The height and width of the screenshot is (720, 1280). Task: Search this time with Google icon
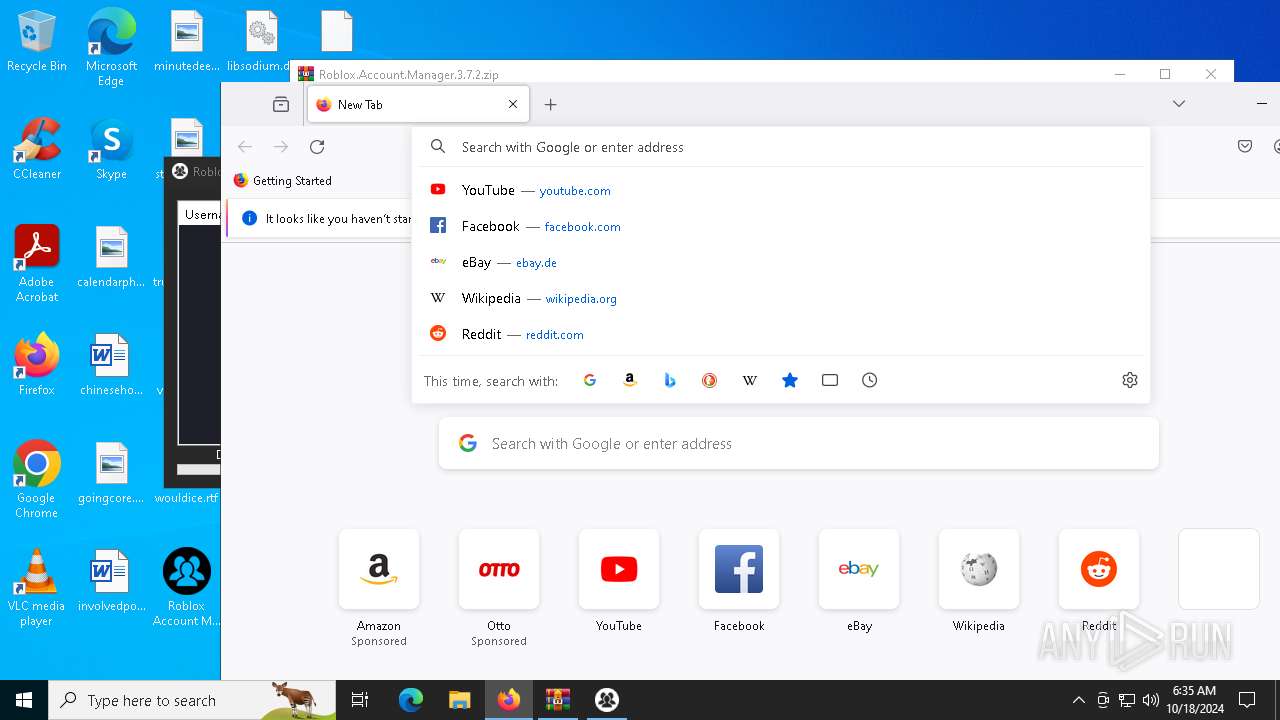(x=590, y=380)
